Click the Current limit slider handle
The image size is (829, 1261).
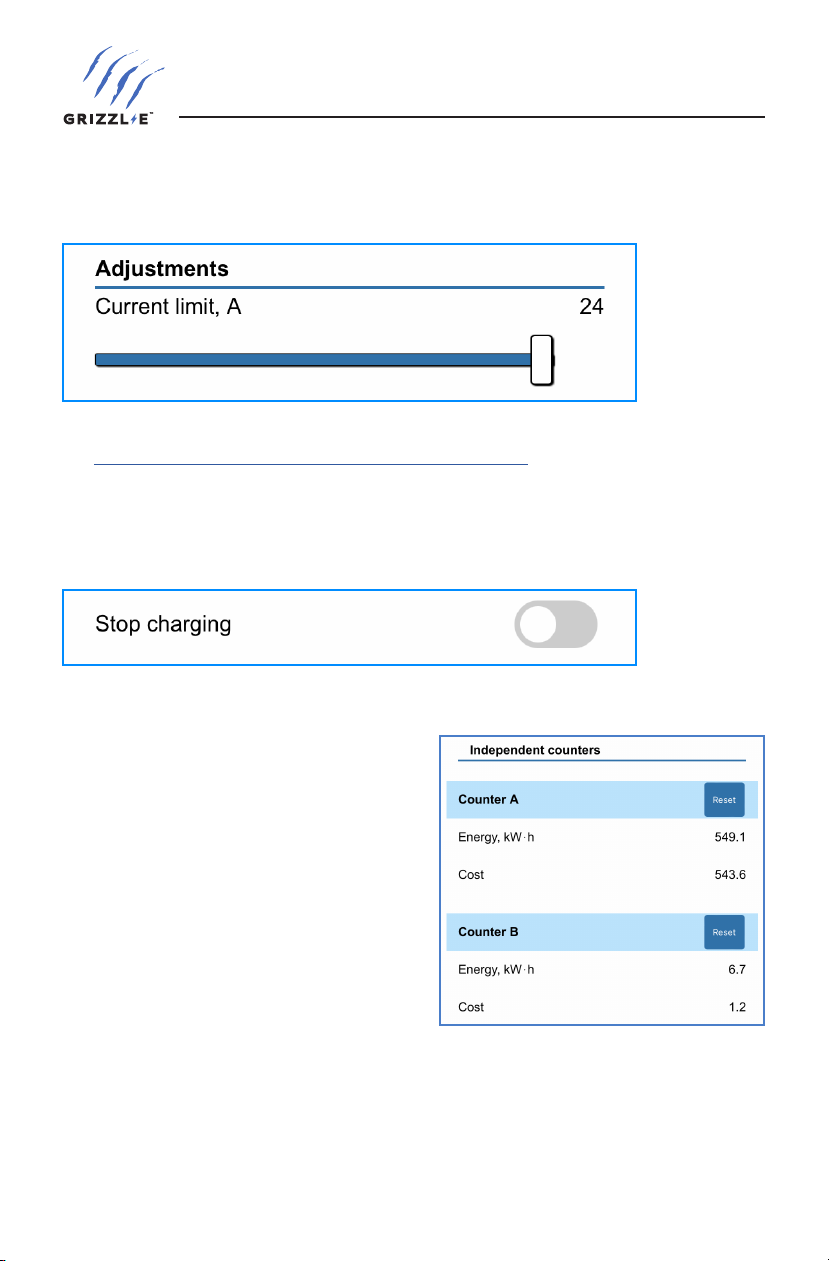[542, 359]
